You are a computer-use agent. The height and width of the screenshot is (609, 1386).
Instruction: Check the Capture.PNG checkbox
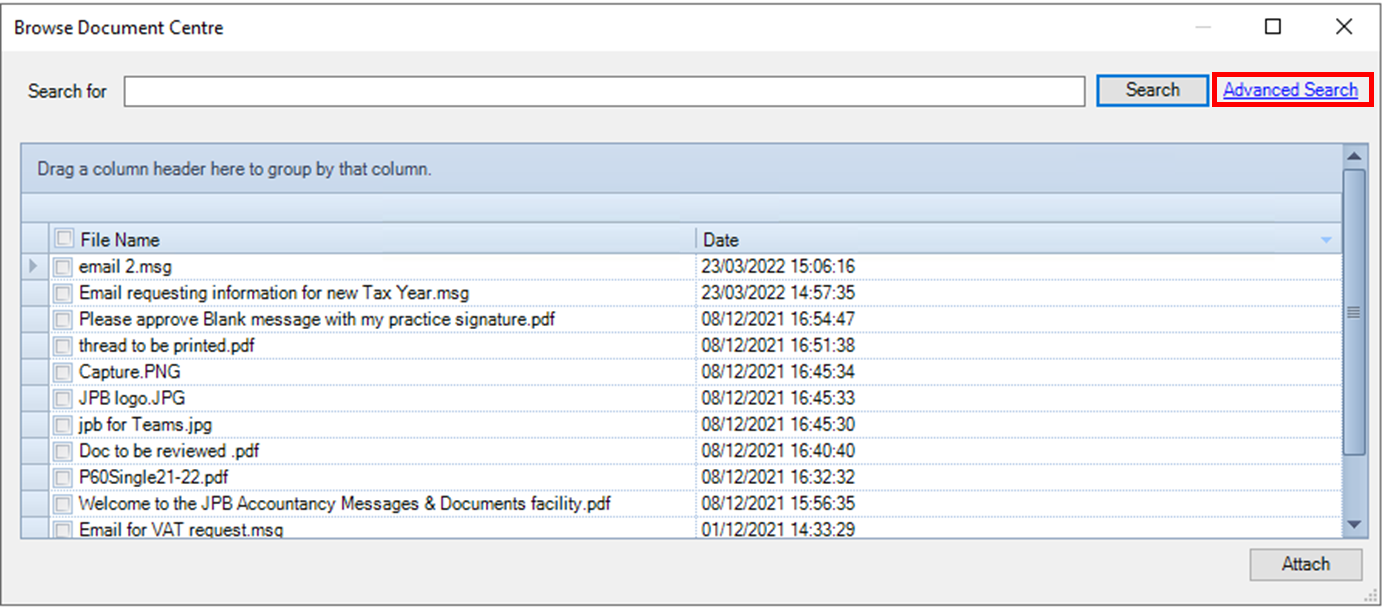pyautogui.click(x=63, y=372)
